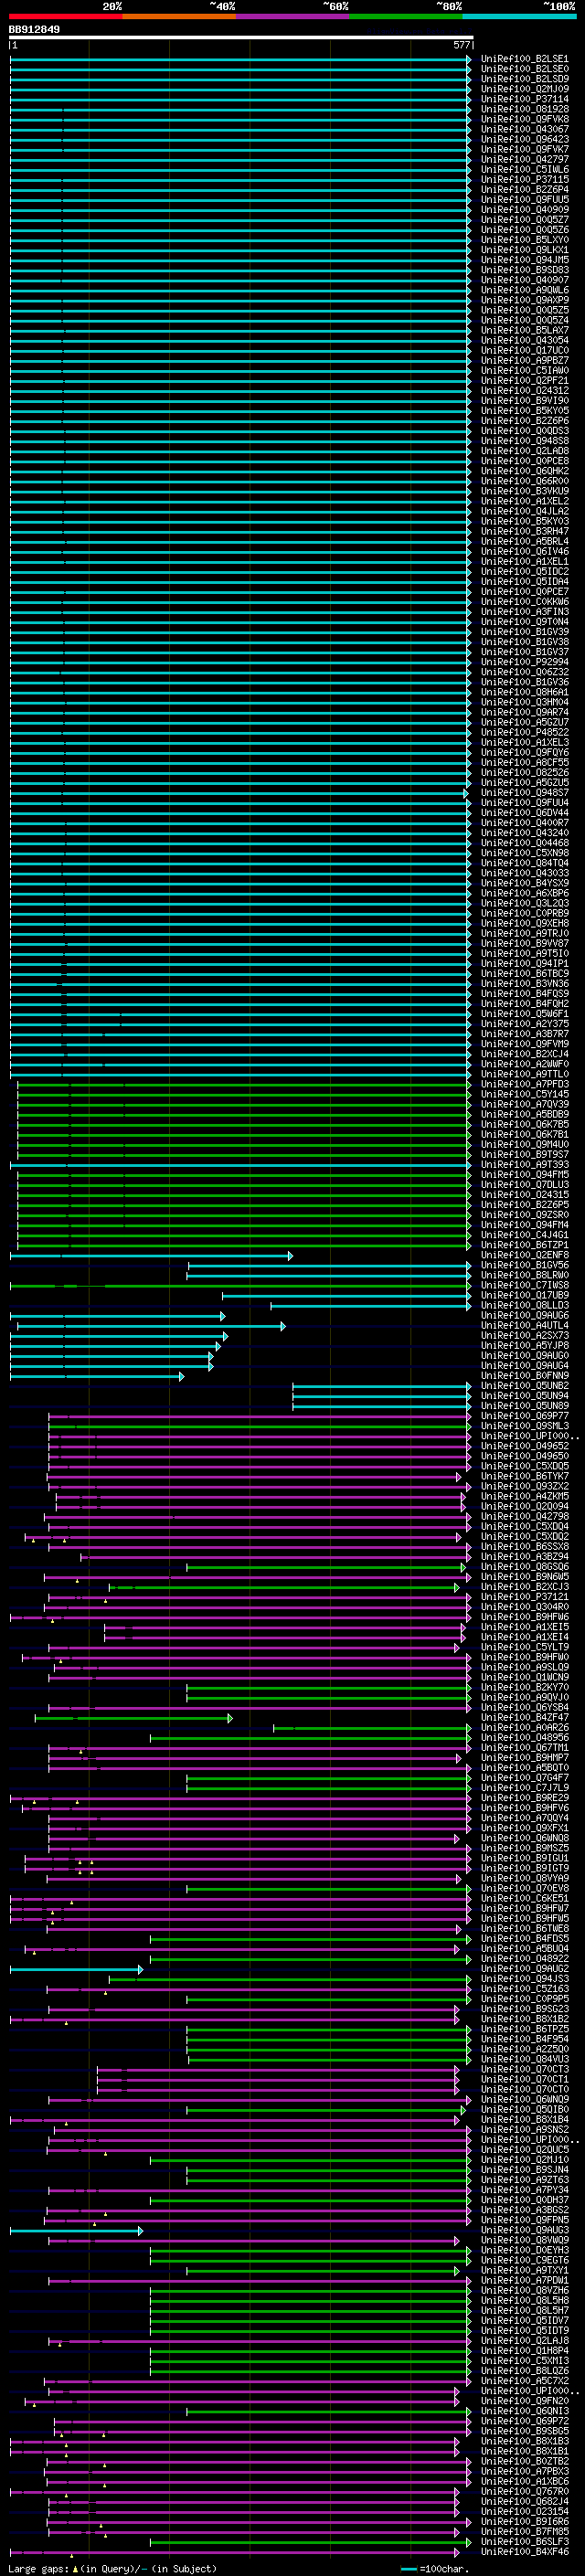
Task: Select the UniRef100_Q96423 entry
Action: point(524,139)
